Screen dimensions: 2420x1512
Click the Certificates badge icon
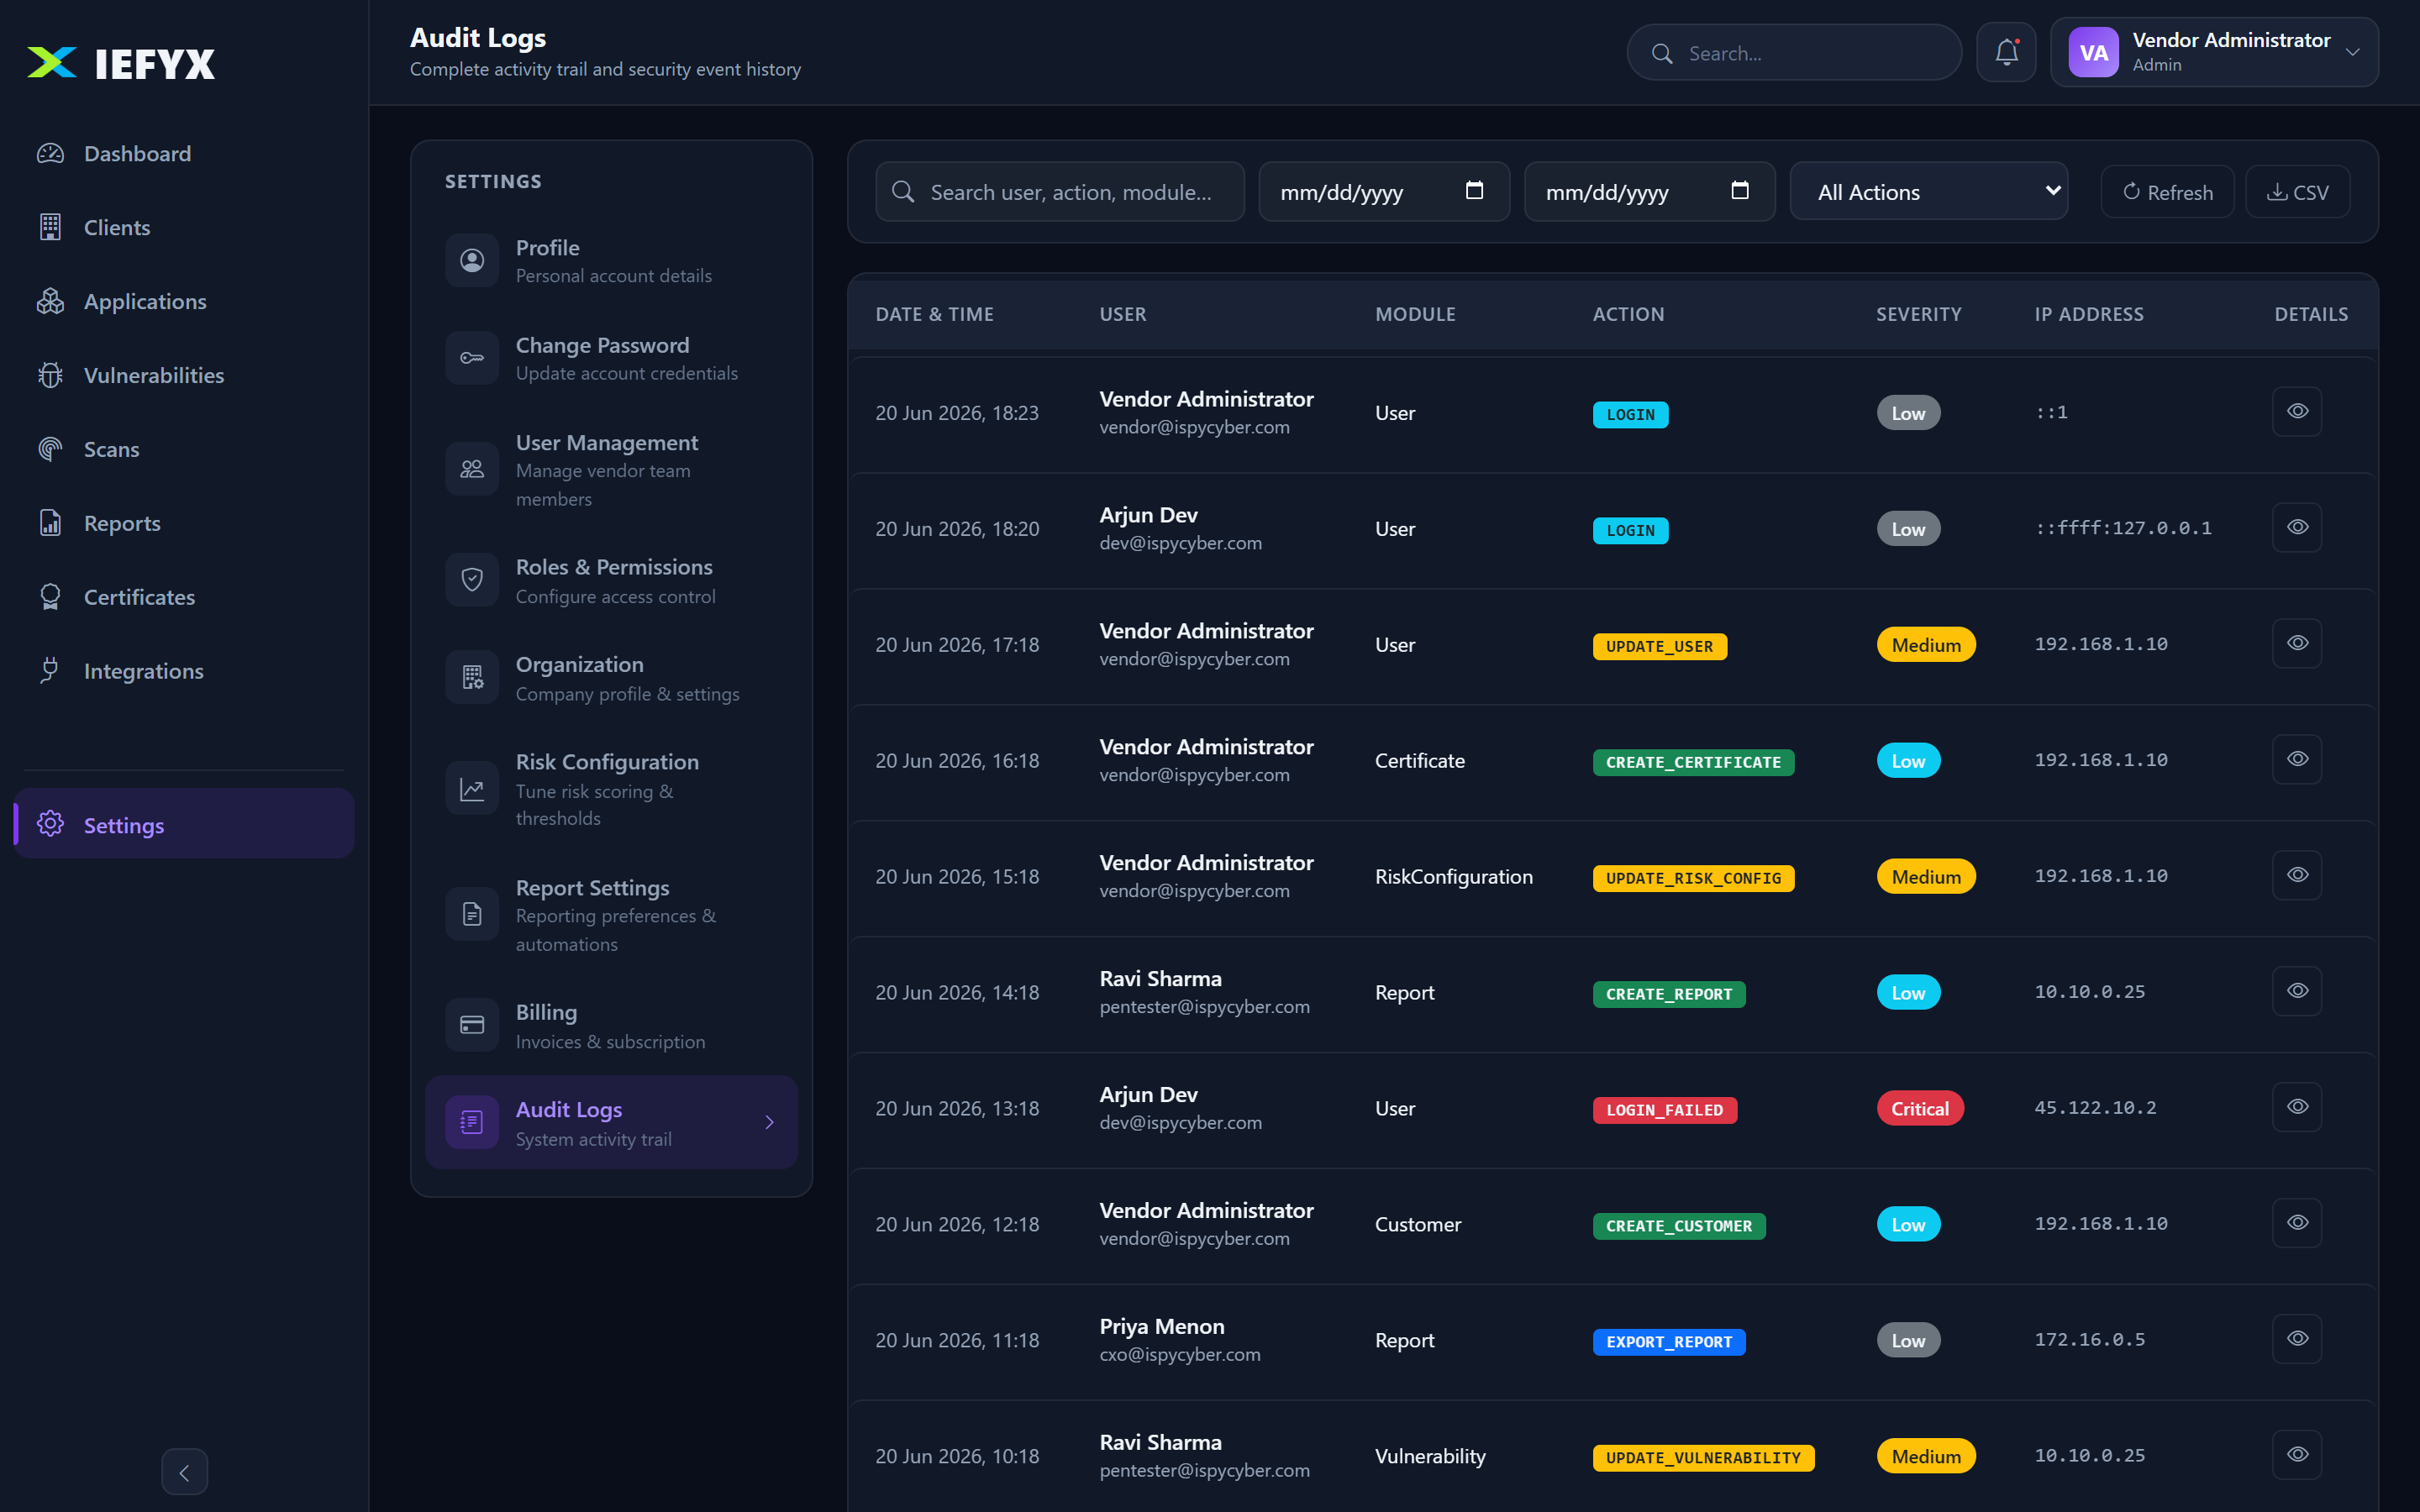tap(50, 597)
